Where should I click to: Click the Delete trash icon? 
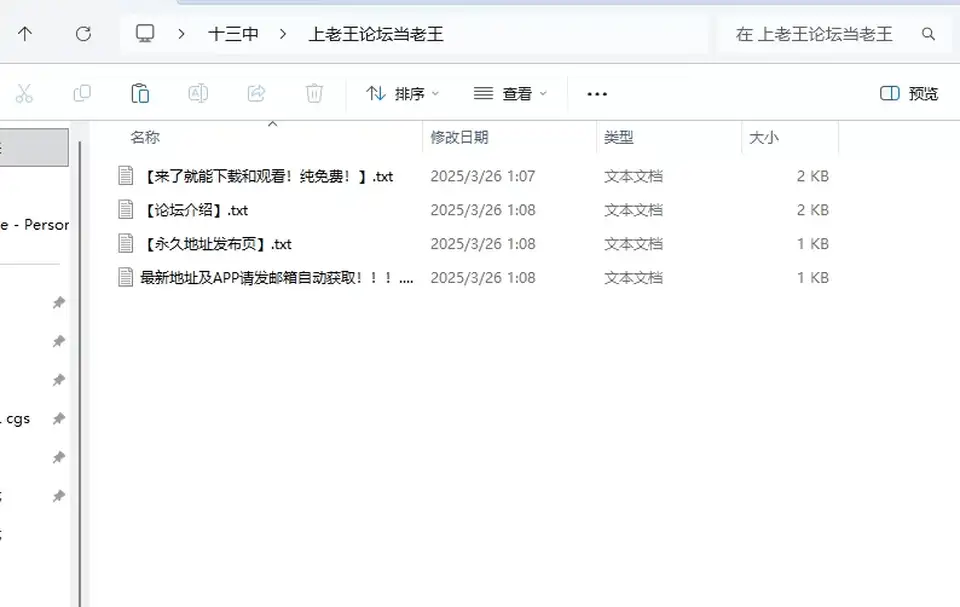coord(314,94)
